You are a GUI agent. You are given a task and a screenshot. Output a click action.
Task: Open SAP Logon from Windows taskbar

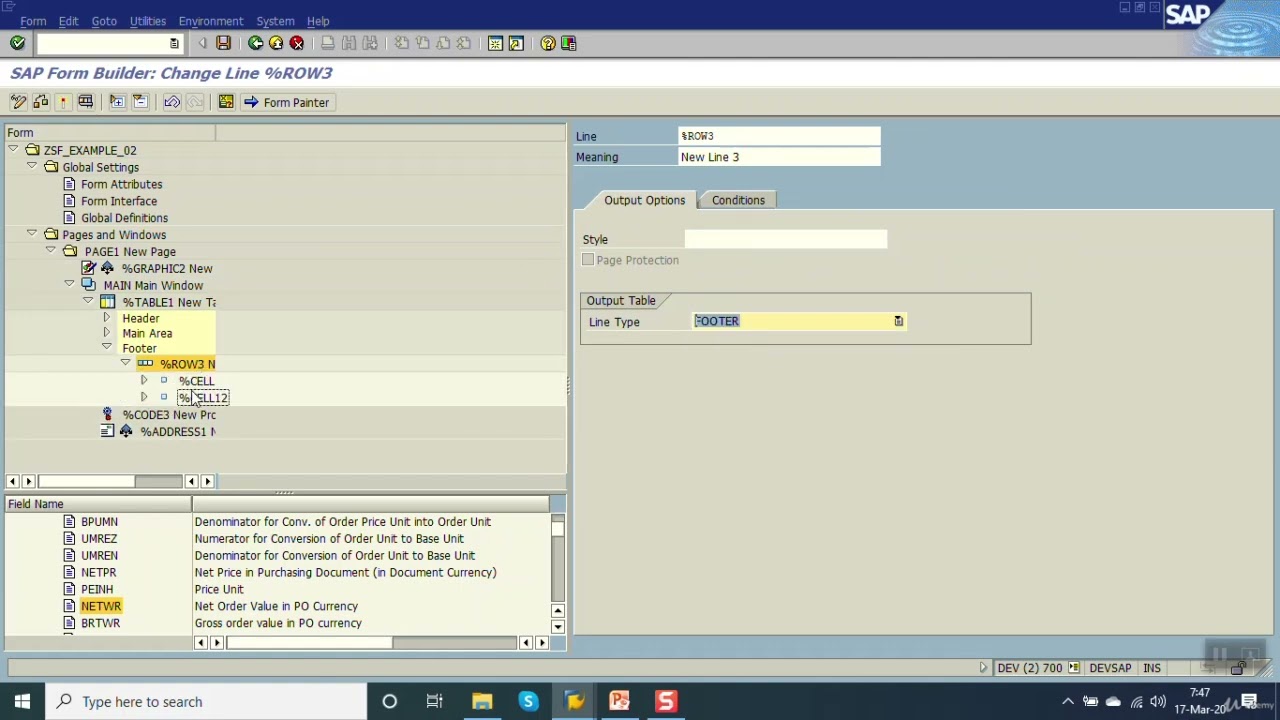click(x=575, y=701)
